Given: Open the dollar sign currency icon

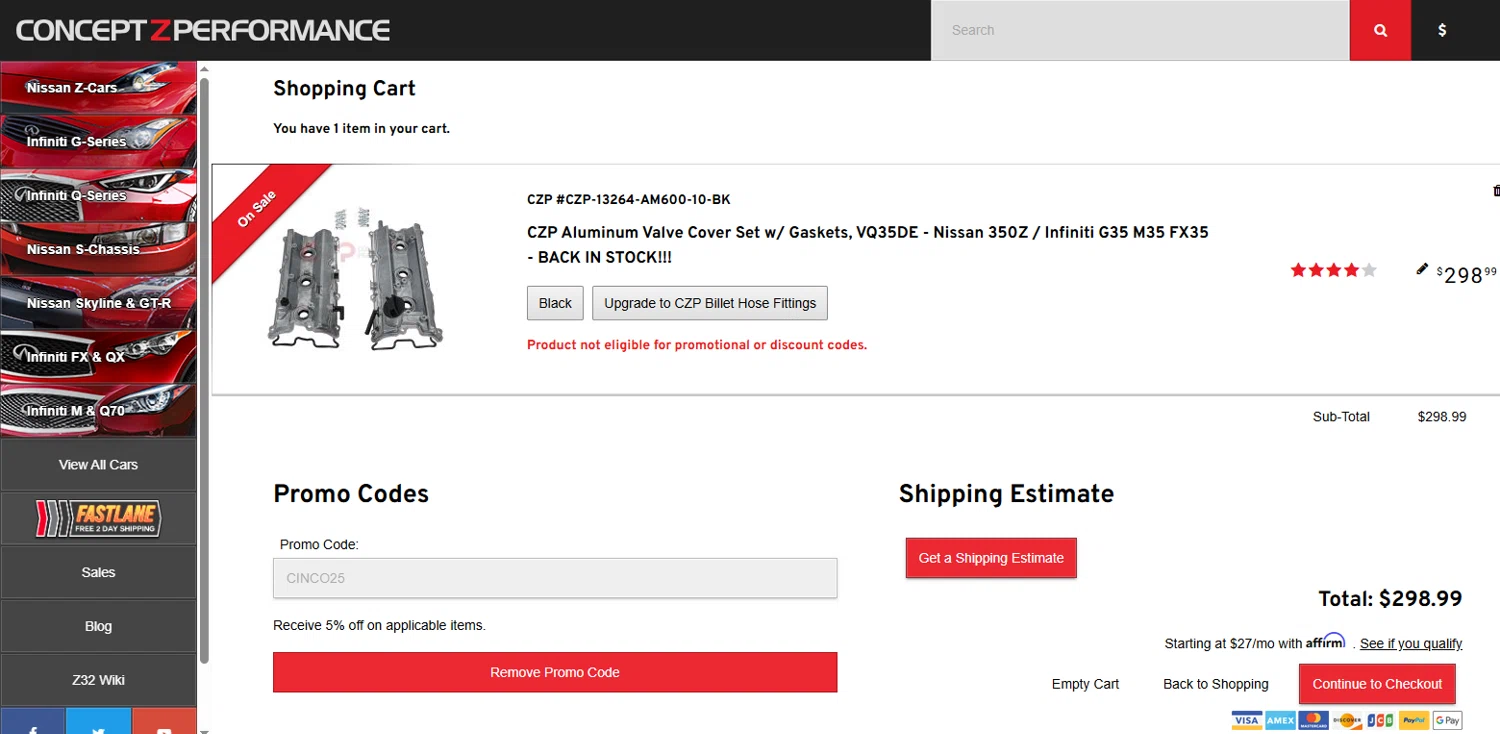Looking at the screenshot, I should pyautogui.click(x=1441, y=30).
